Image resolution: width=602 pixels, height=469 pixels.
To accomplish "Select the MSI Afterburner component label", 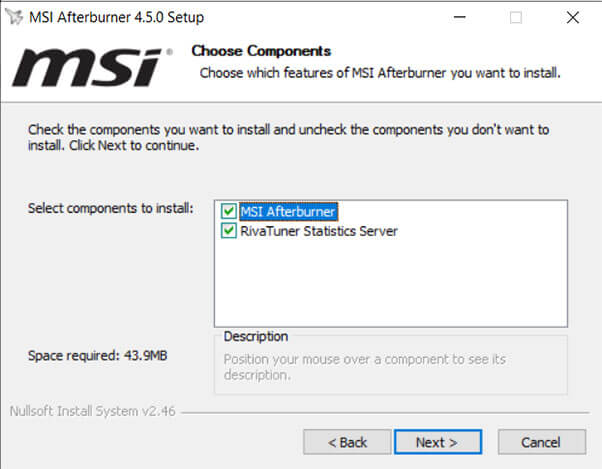I will click(x=288, y=211).
